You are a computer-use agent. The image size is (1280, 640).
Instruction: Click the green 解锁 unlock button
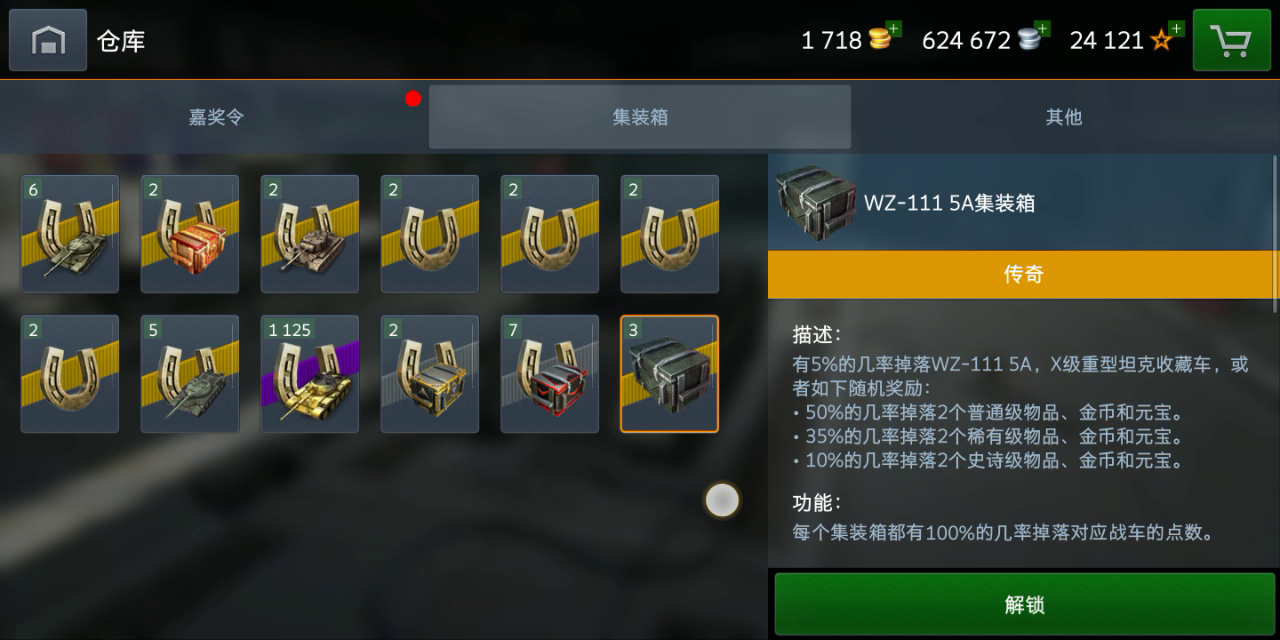(1025, 604)
